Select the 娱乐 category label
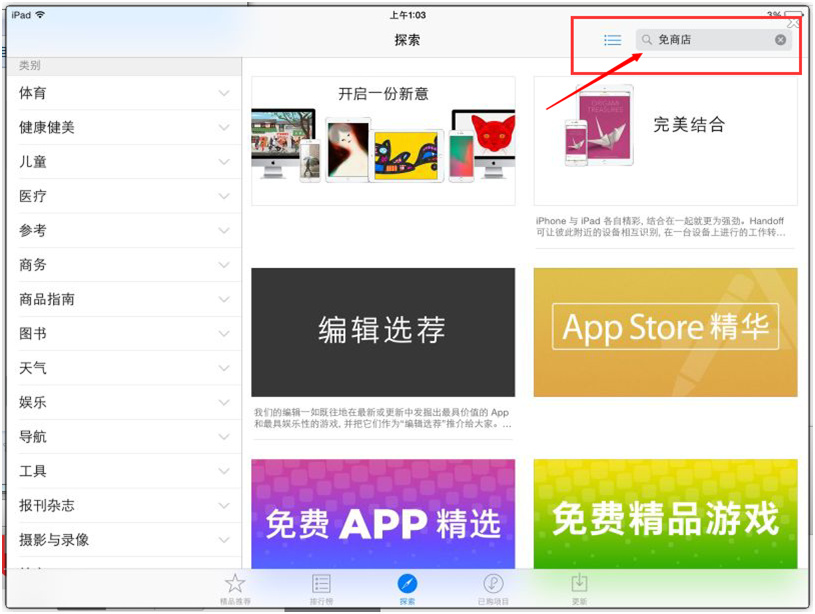 coord(33,402)
